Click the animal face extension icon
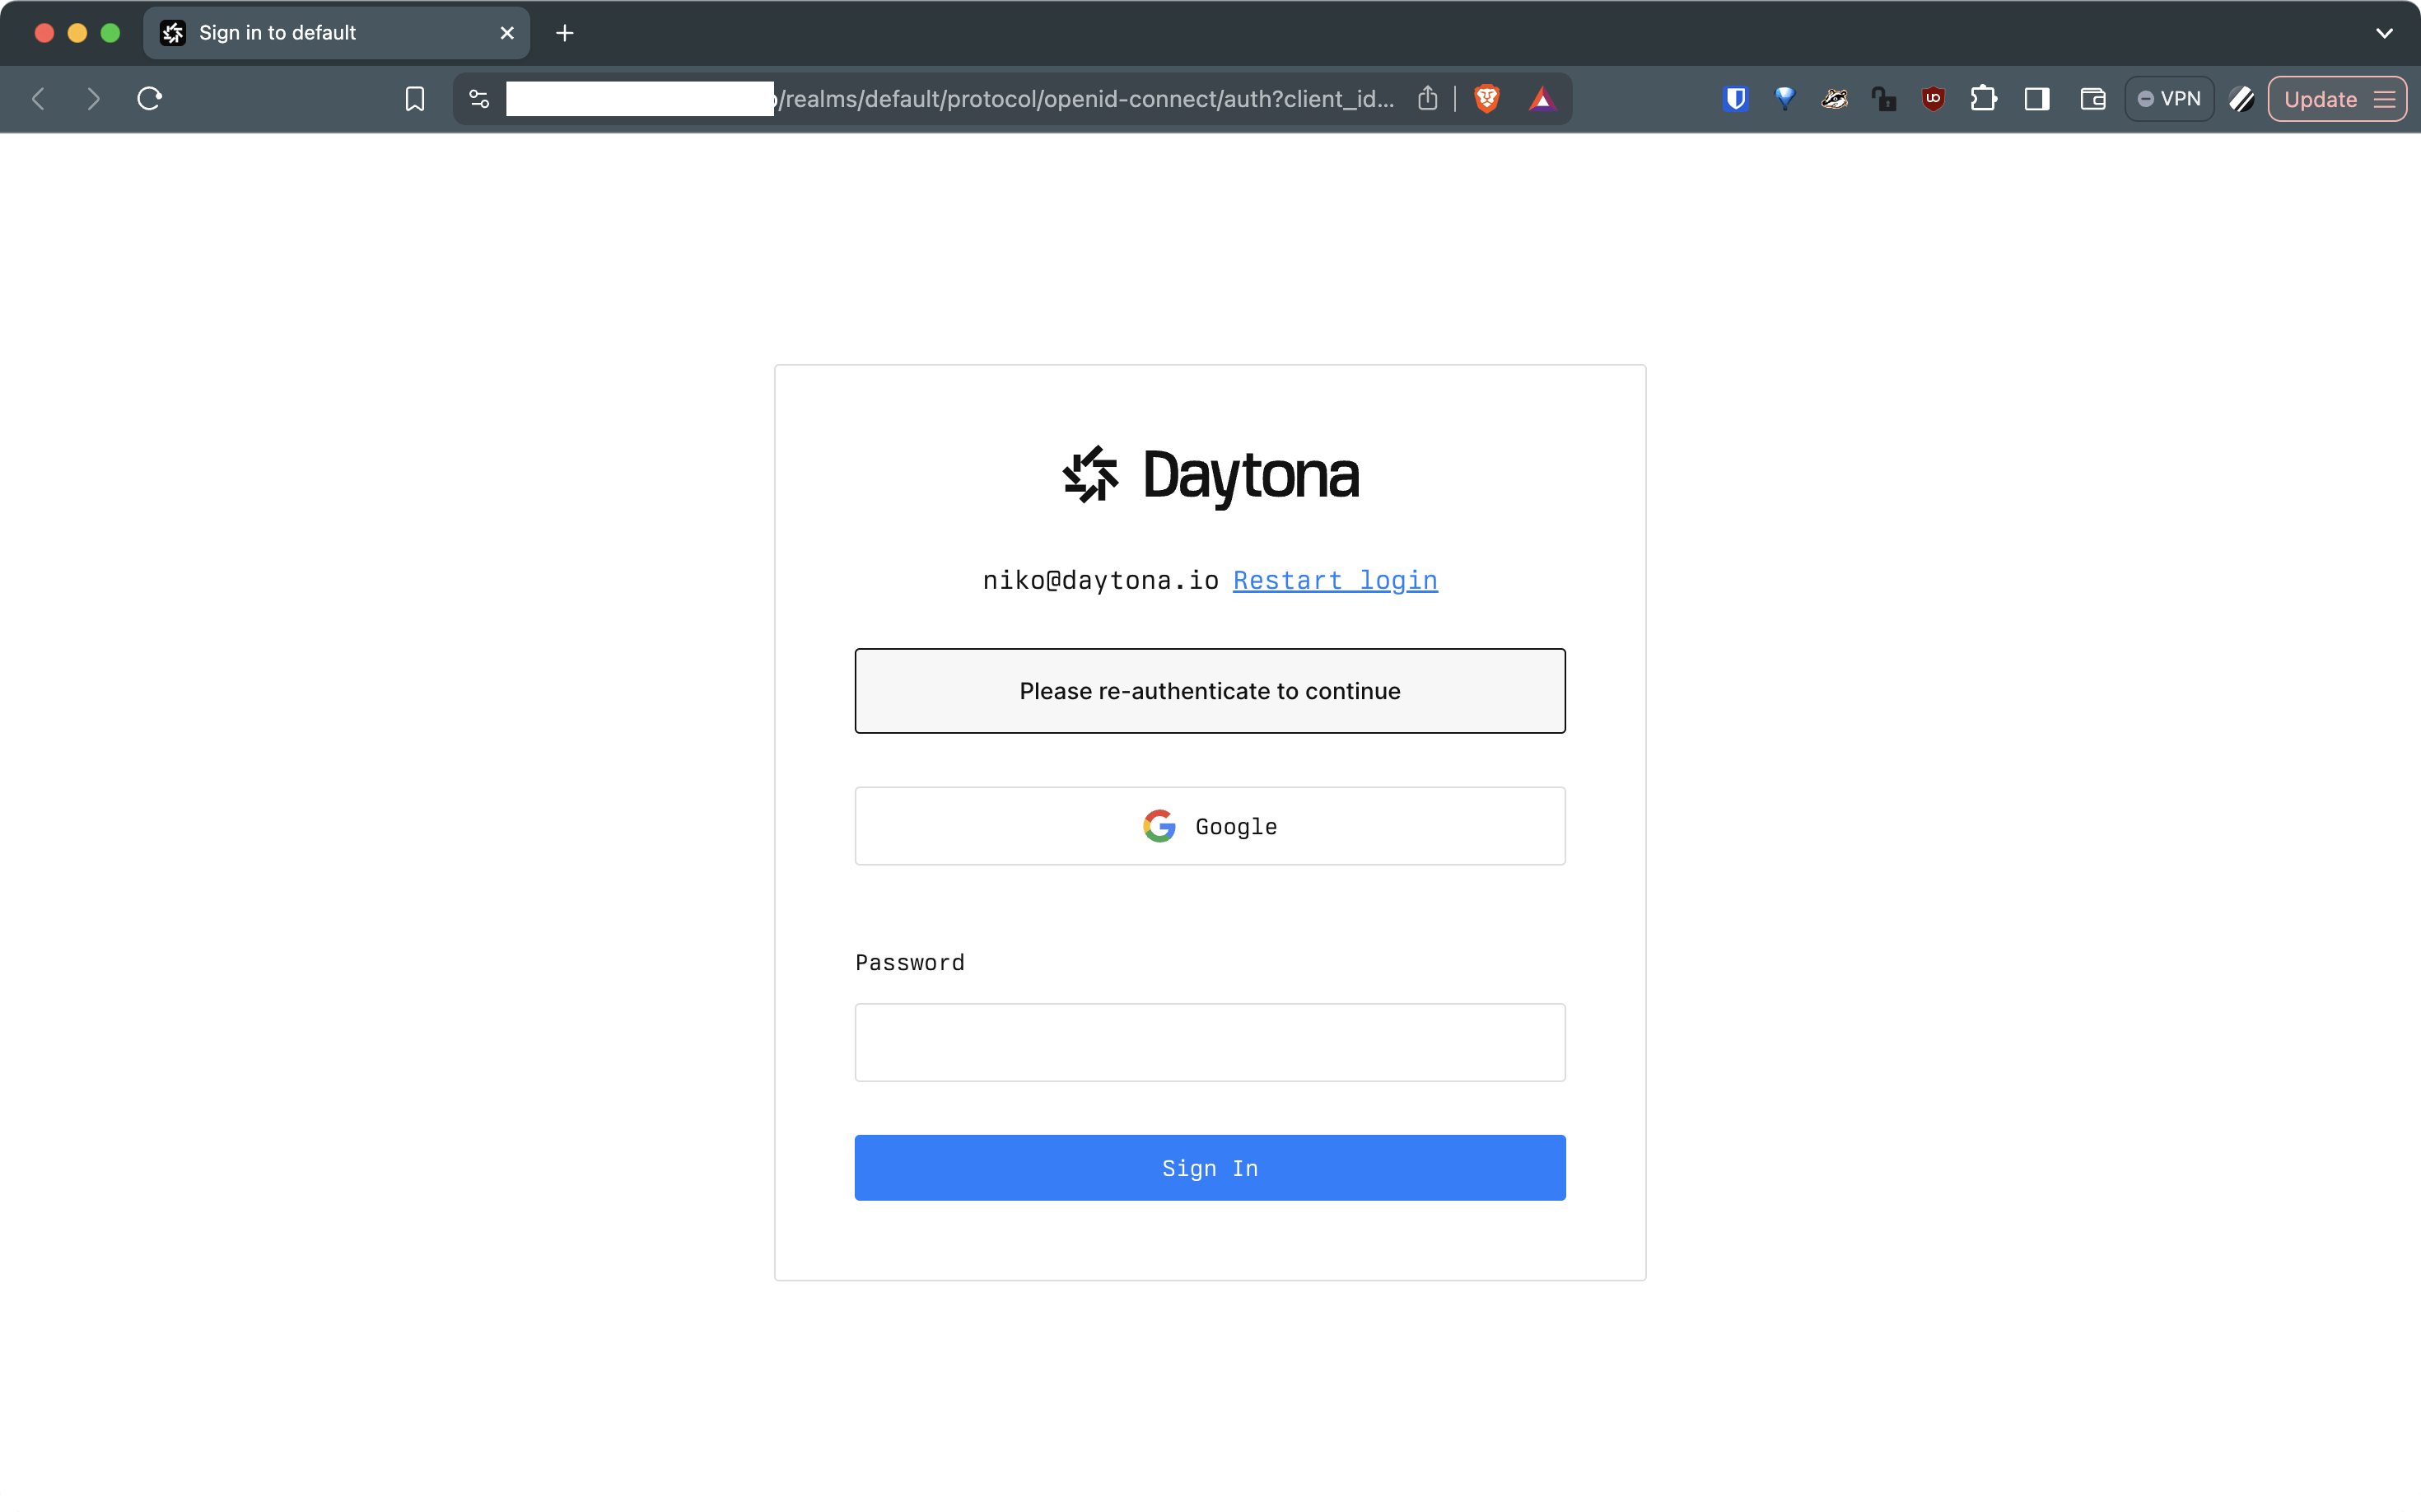Viewport: 2421px width, 1512px height. pos(1834,99)
